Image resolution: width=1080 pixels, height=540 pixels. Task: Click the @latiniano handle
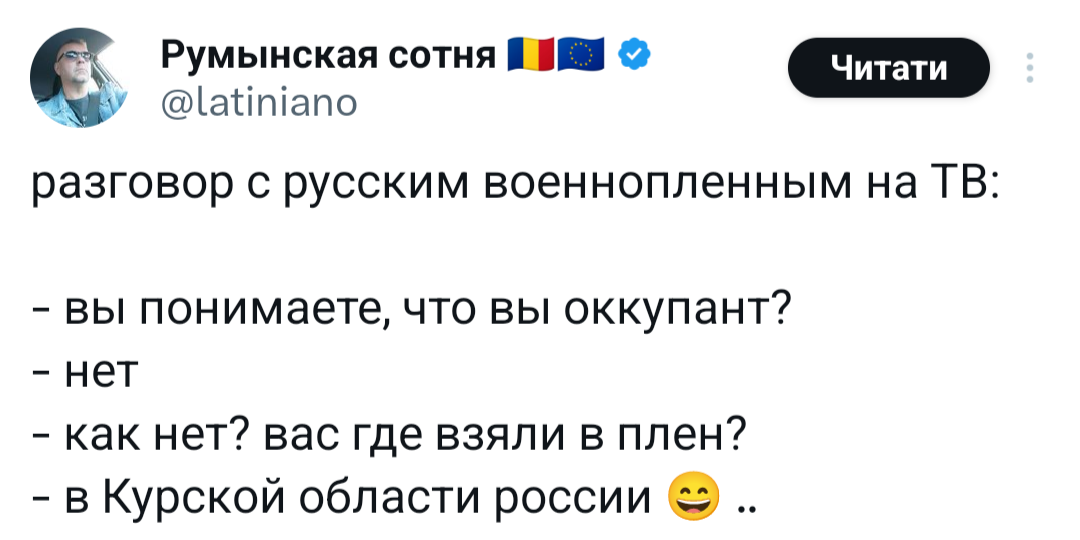252,101
